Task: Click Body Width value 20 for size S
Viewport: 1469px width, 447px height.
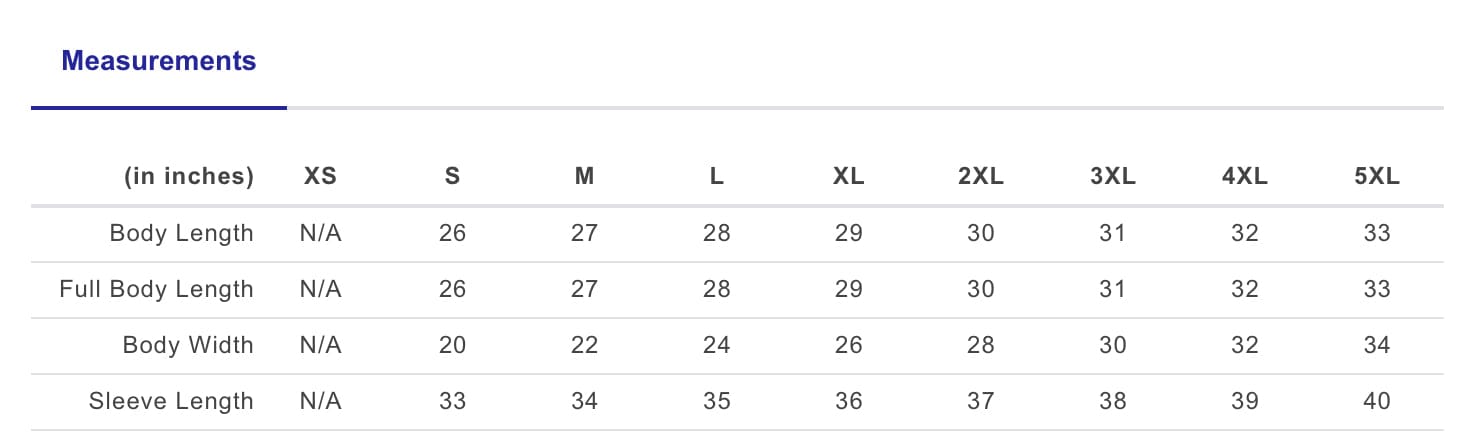Action: pos(452,345)
